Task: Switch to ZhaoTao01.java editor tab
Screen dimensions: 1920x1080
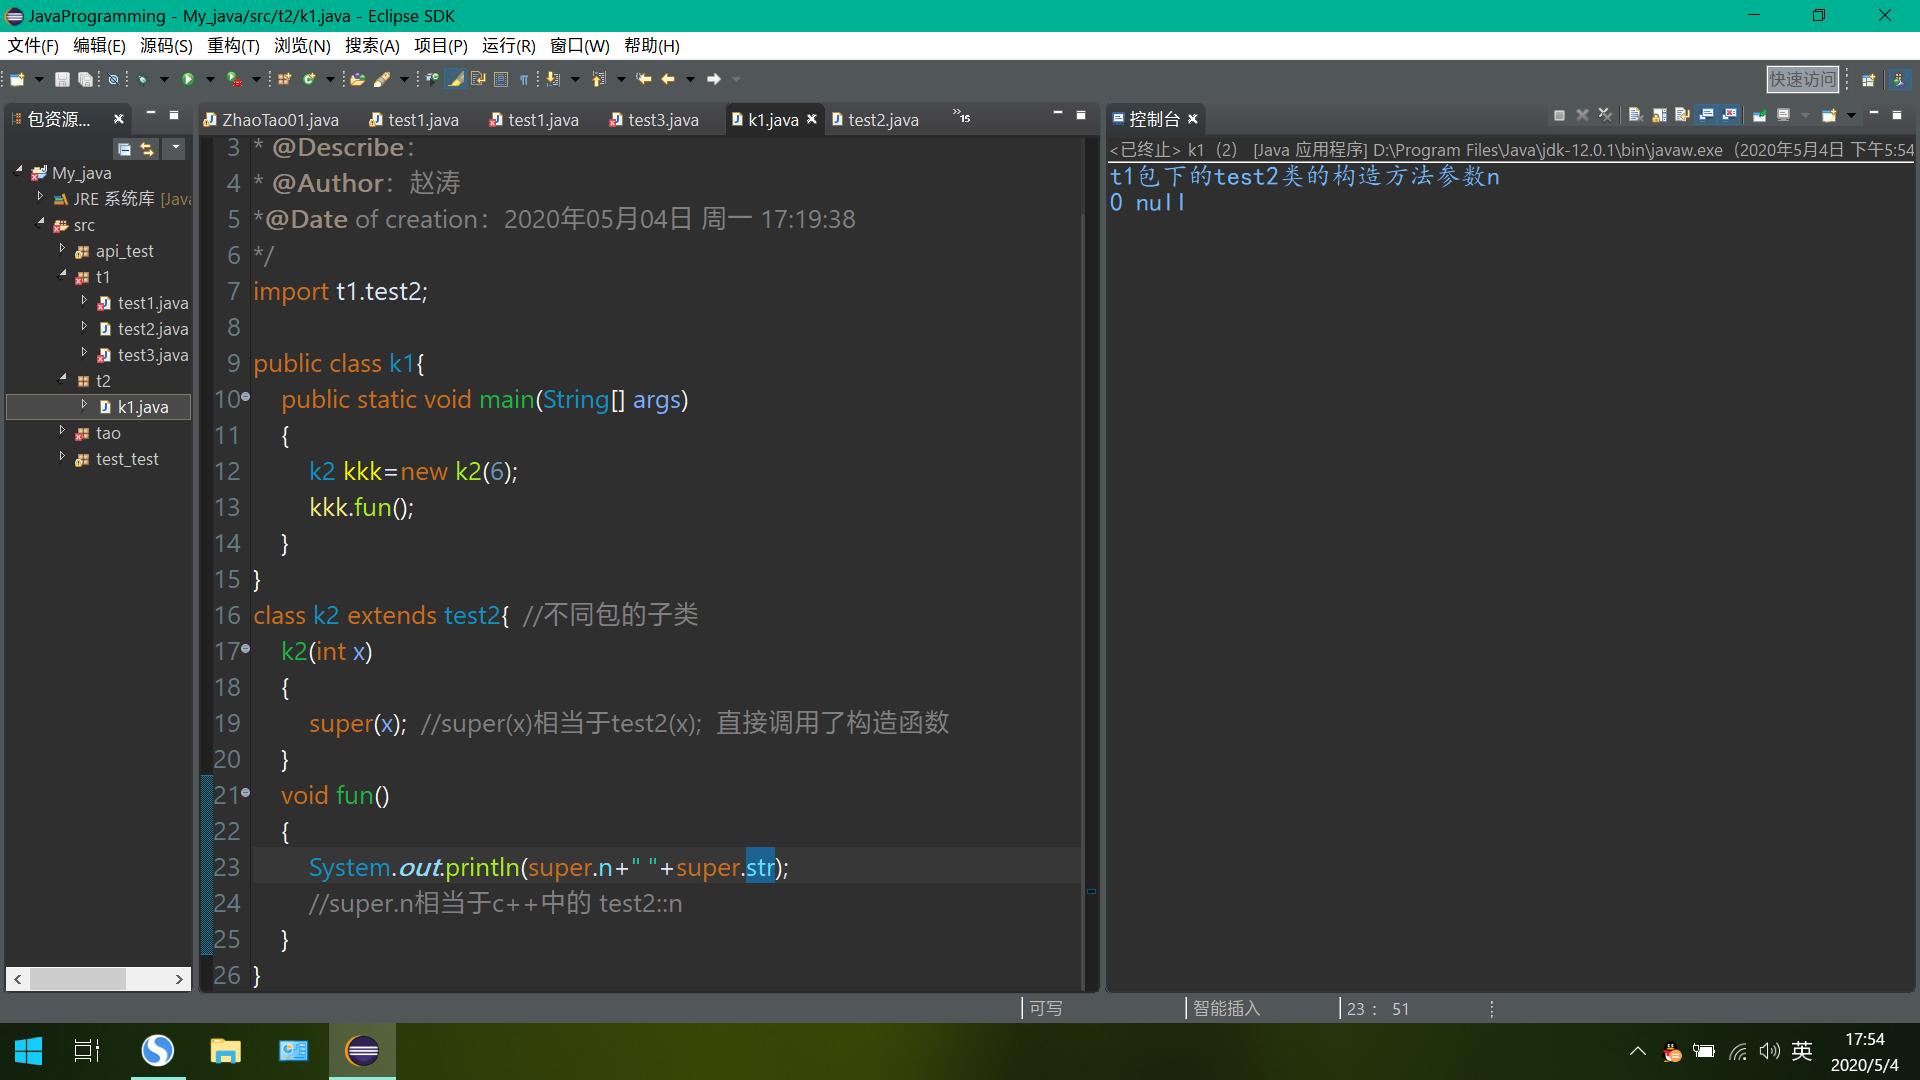Action: point(270,119)
